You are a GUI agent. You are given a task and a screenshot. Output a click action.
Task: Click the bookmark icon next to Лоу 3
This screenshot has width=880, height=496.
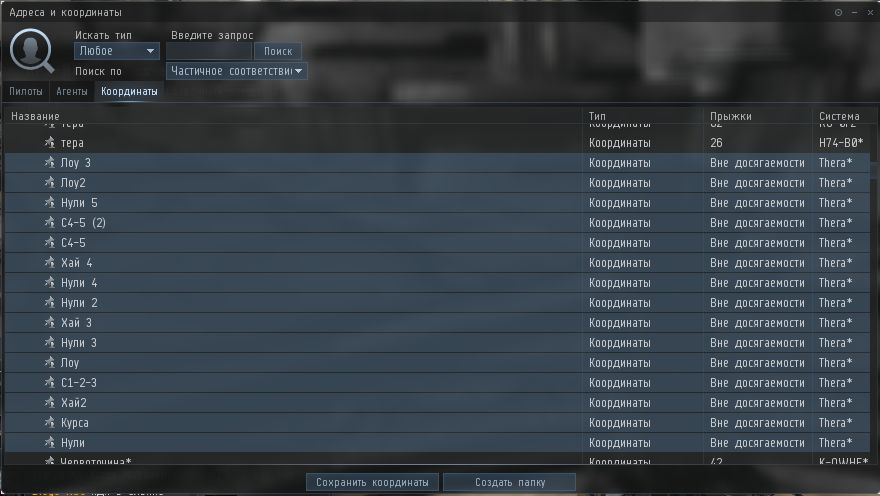[x=50, y=163]
